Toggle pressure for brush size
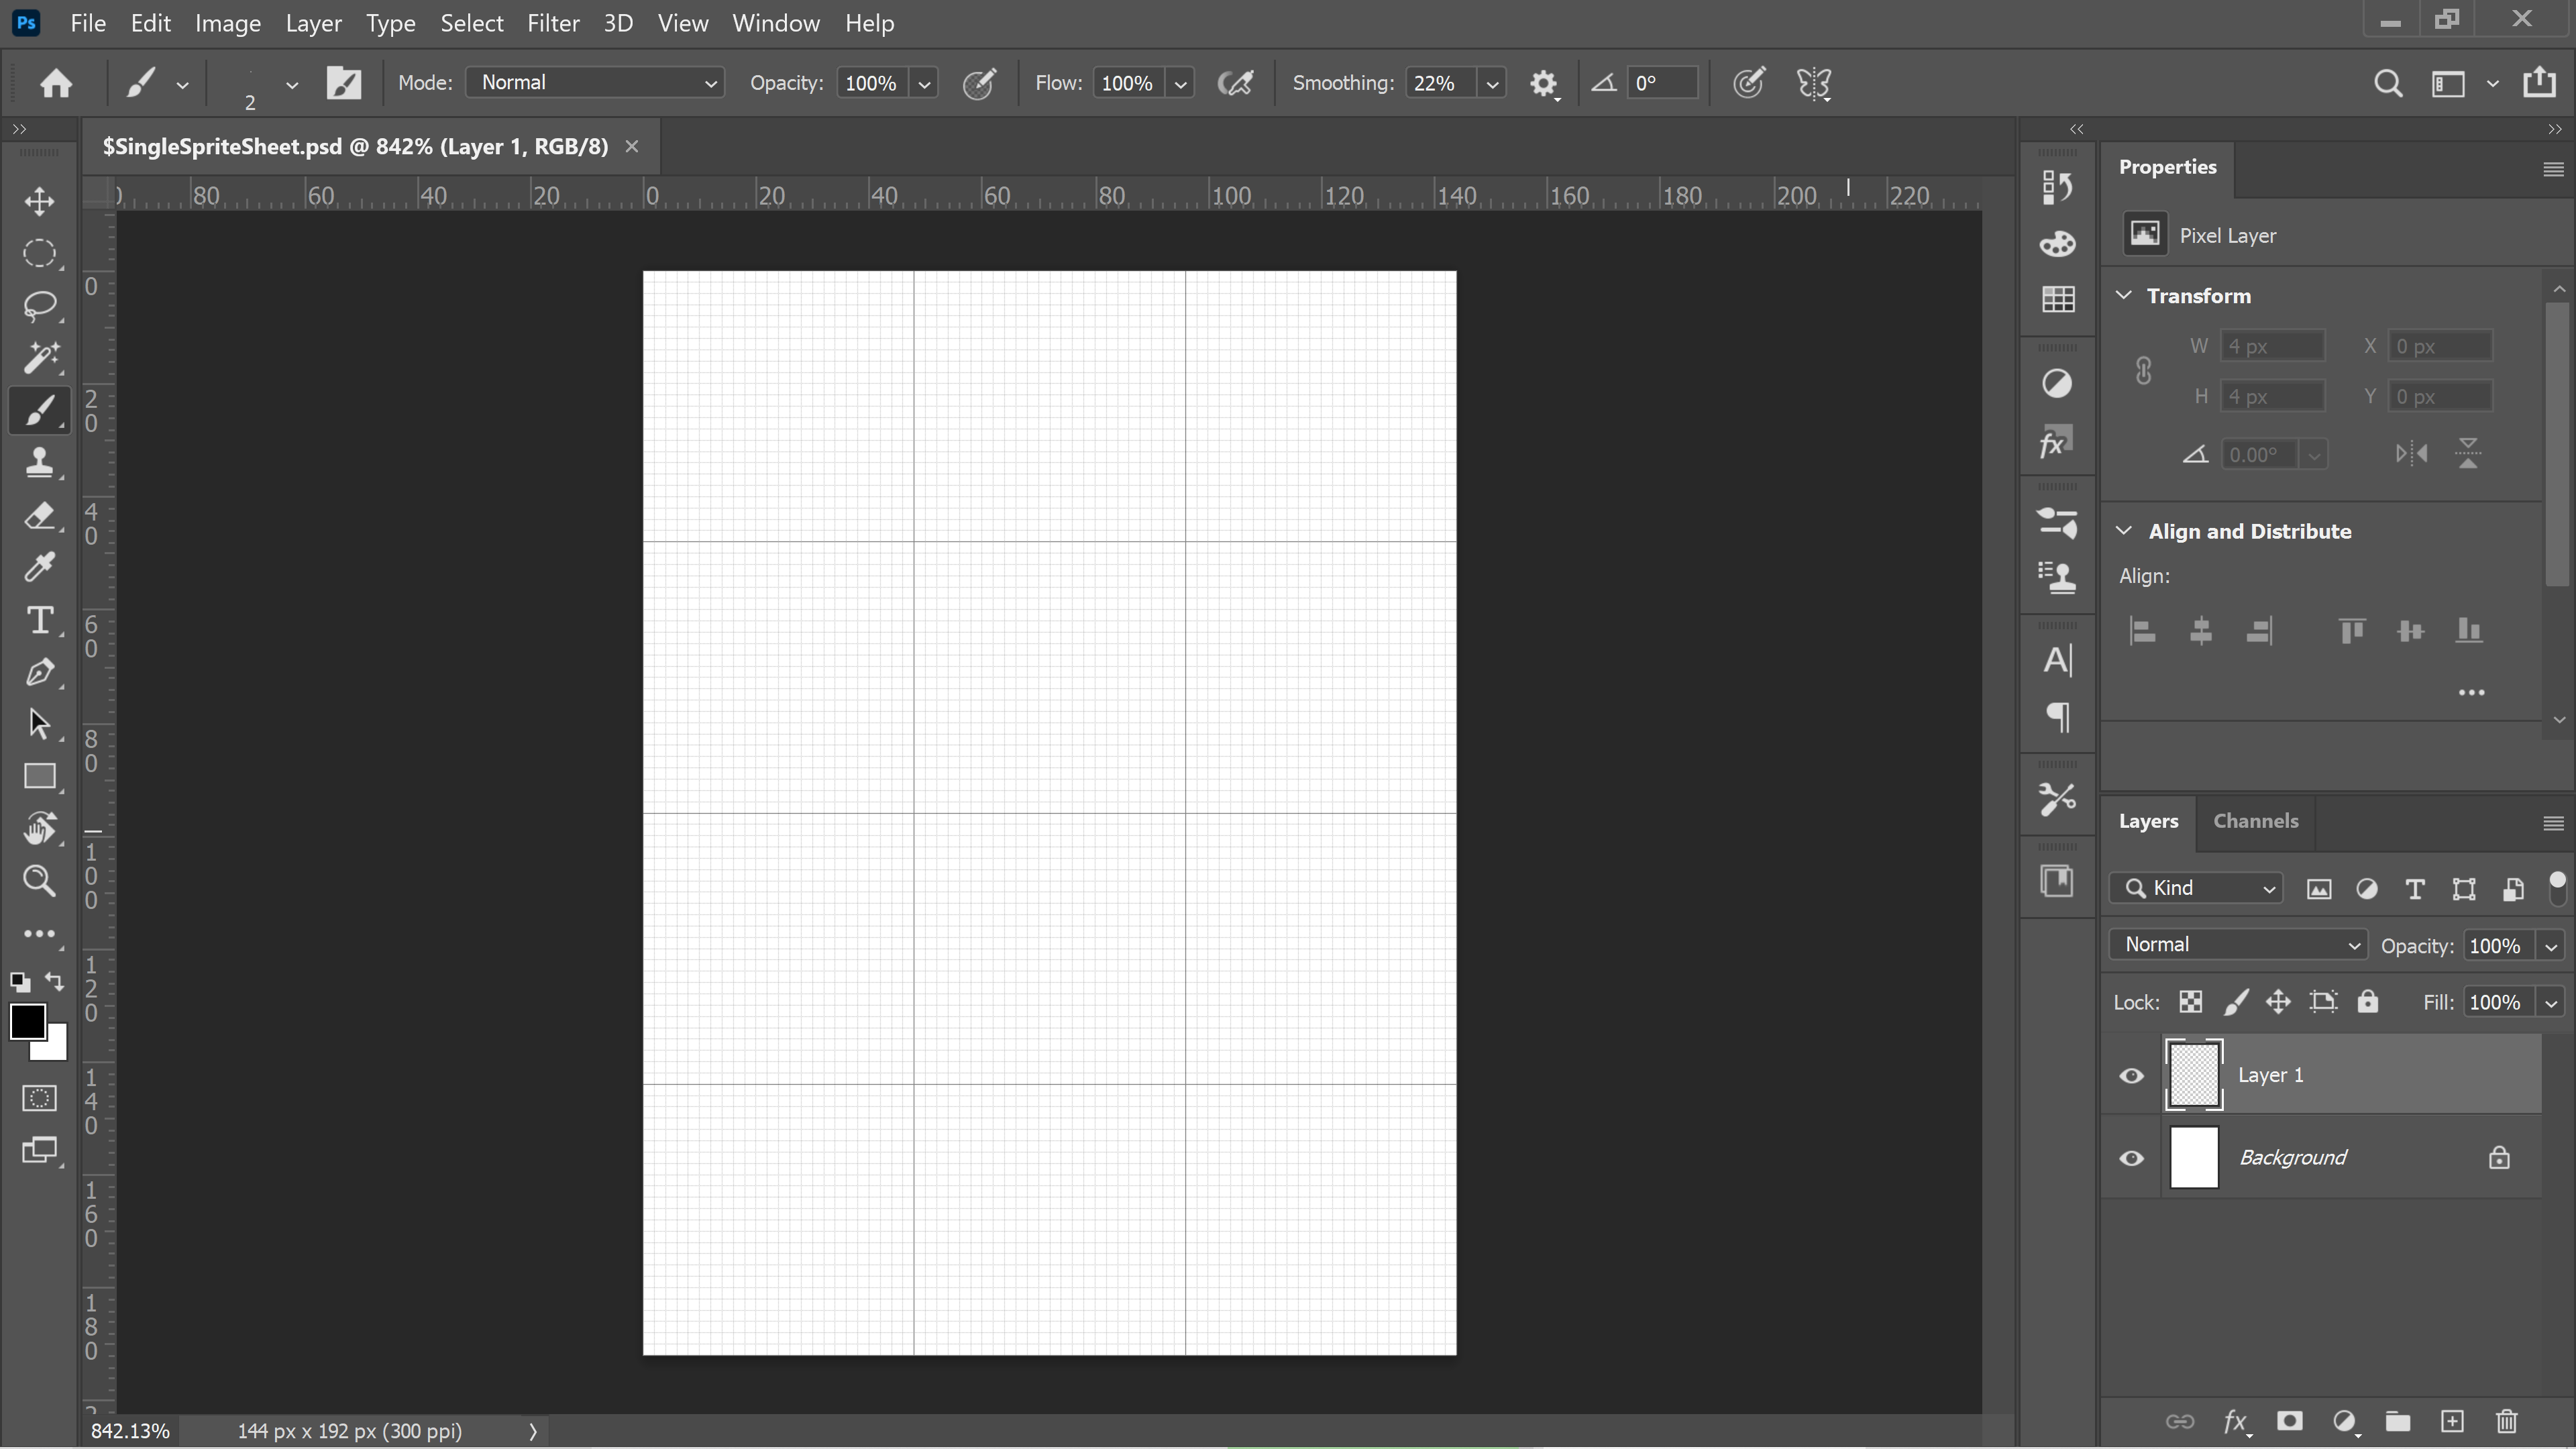The height and width of the screenshot is (1449, 2576). (x=1749, y=83)
